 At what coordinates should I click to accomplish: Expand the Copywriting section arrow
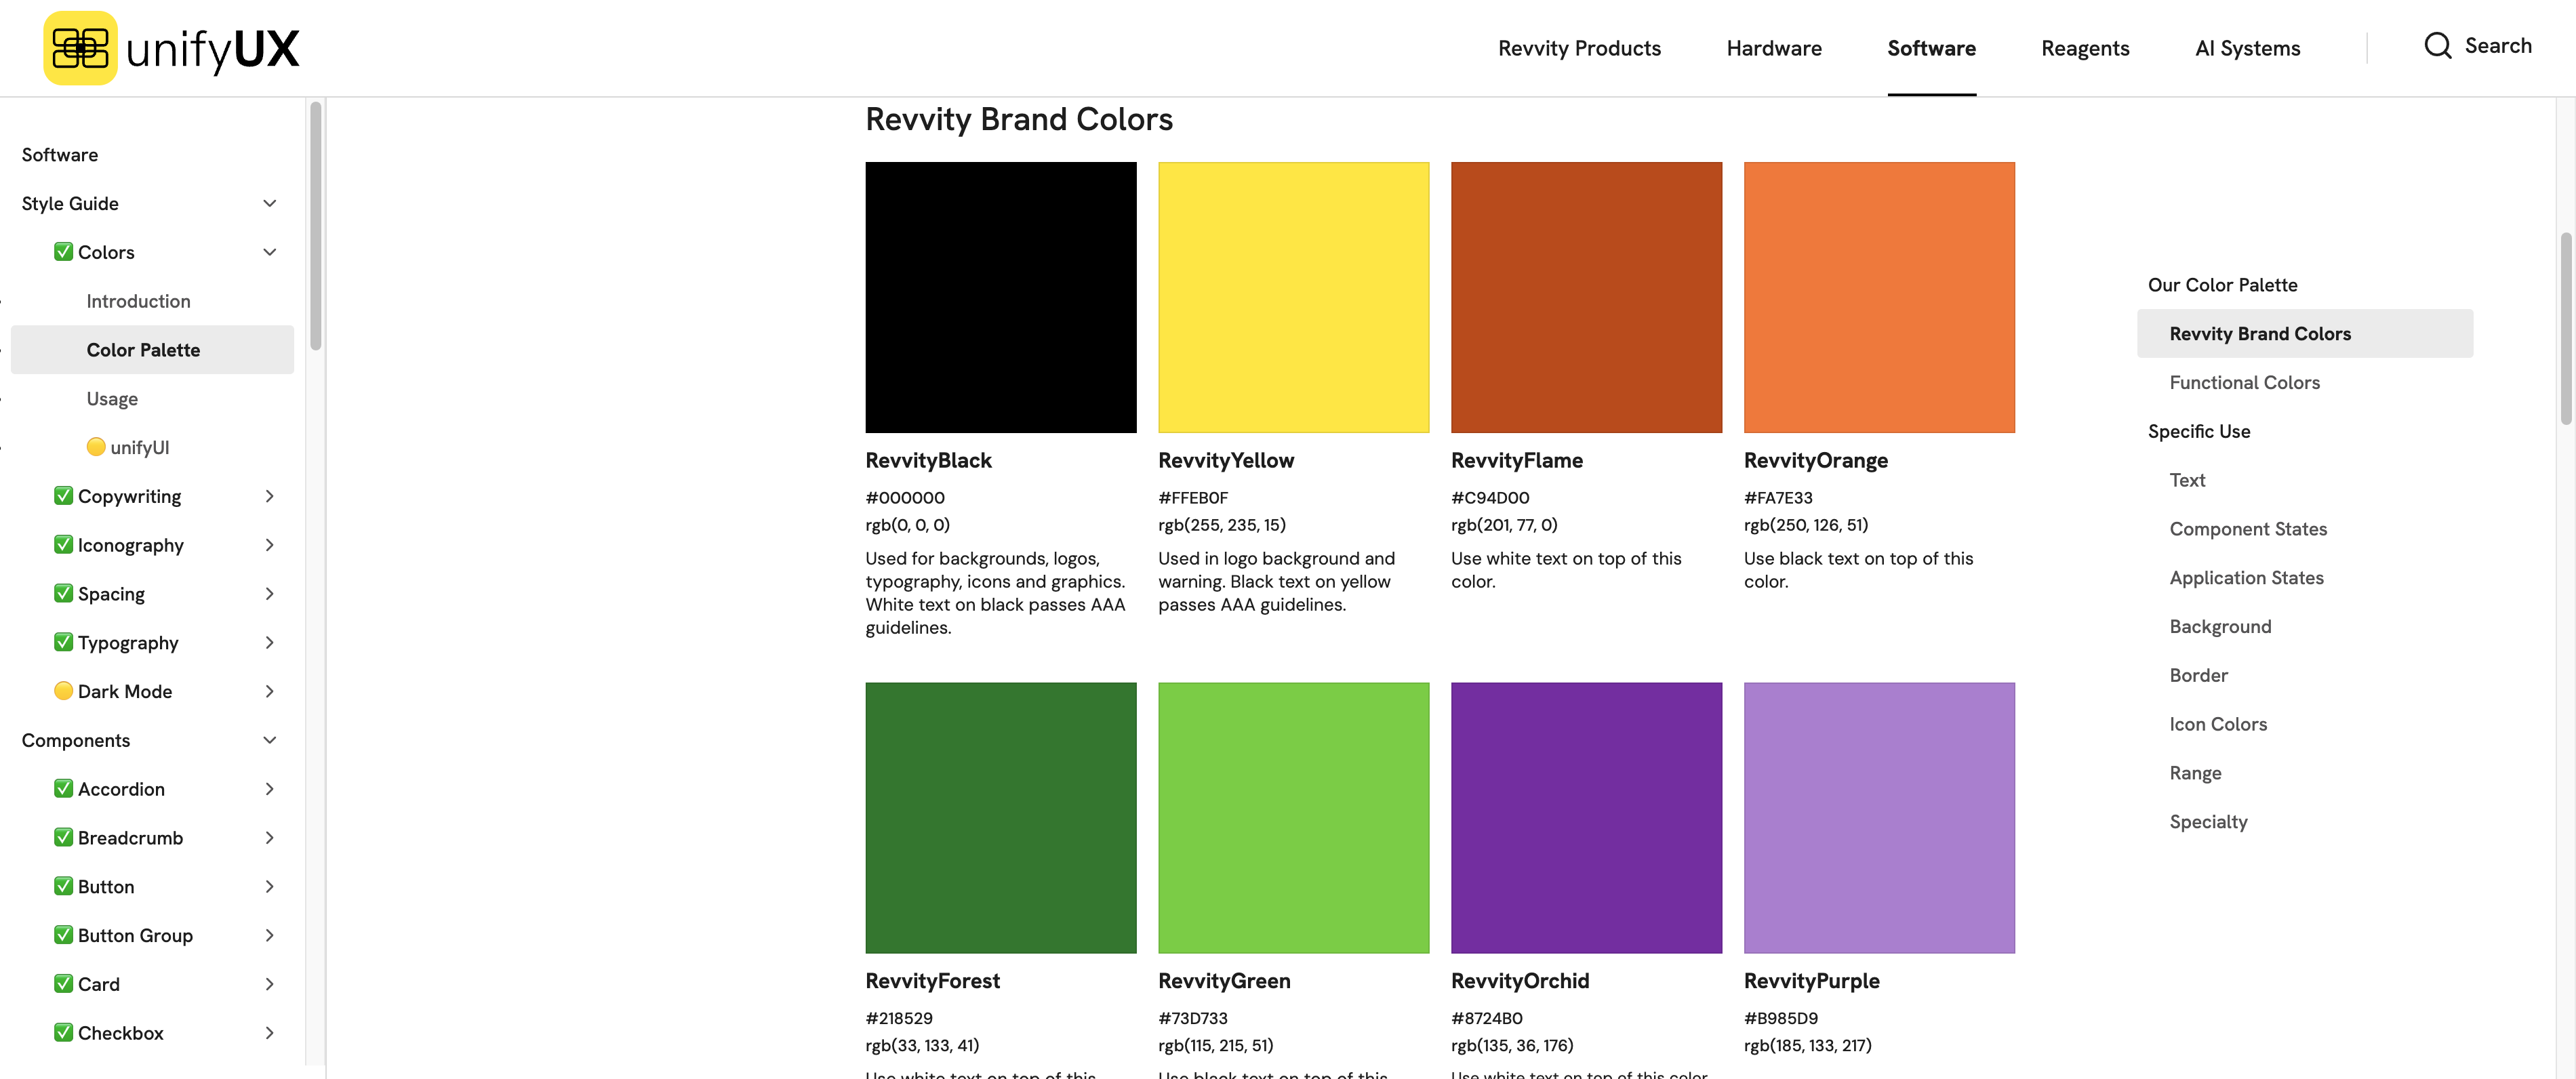pyautogui.click(x=269, y=496)
